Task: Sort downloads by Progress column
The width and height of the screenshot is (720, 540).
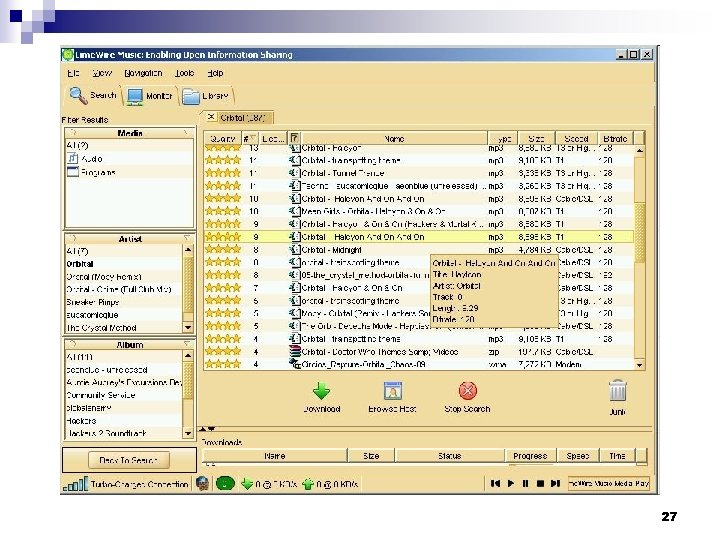Action: click(530, 456)
